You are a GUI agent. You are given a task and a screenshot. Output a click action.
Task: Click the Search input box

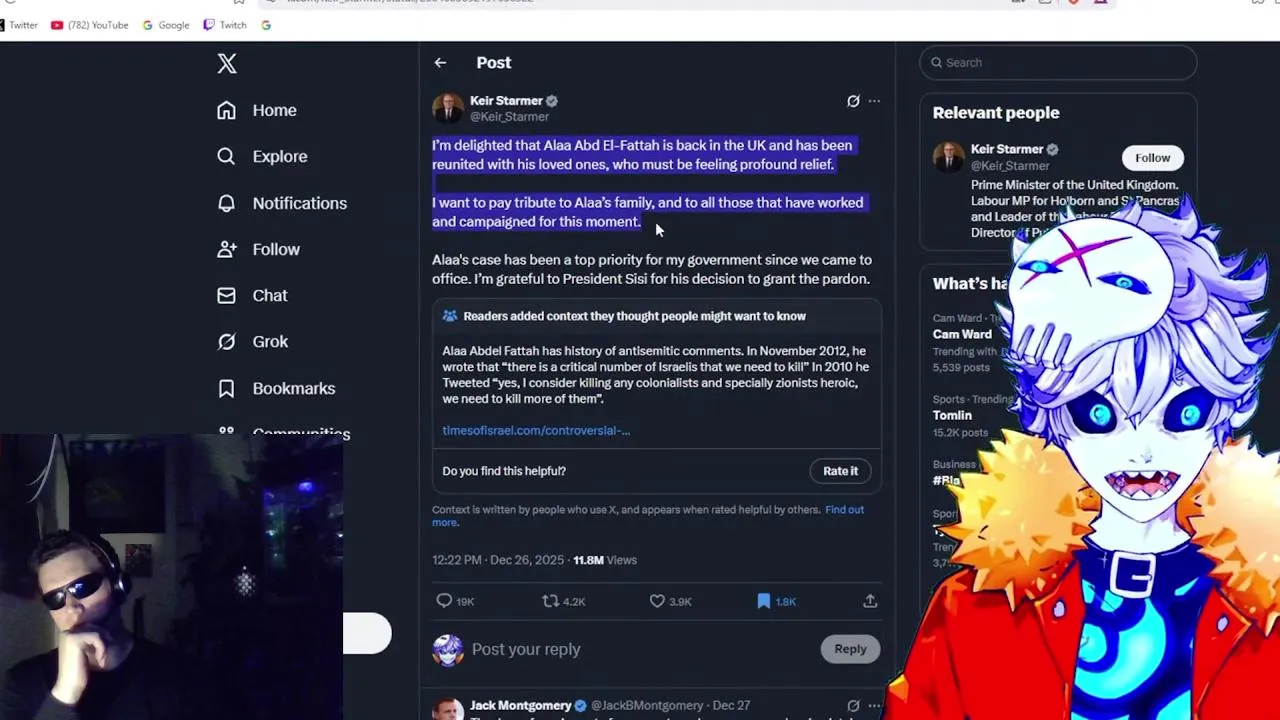[x=1058, y=62]
